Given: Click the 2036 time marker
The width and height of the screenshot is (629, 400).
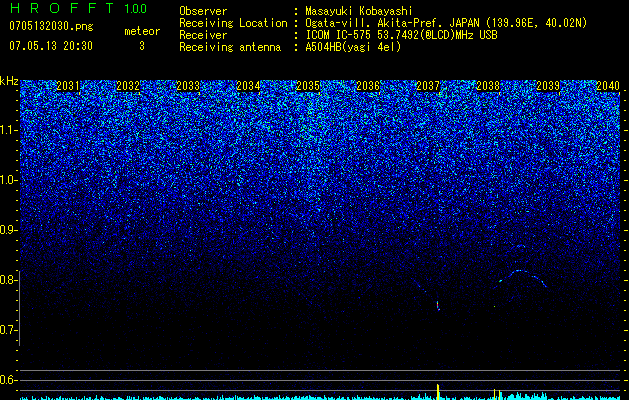Looking at the screenshot, I should pyautogui.click(x=368, y=86).
